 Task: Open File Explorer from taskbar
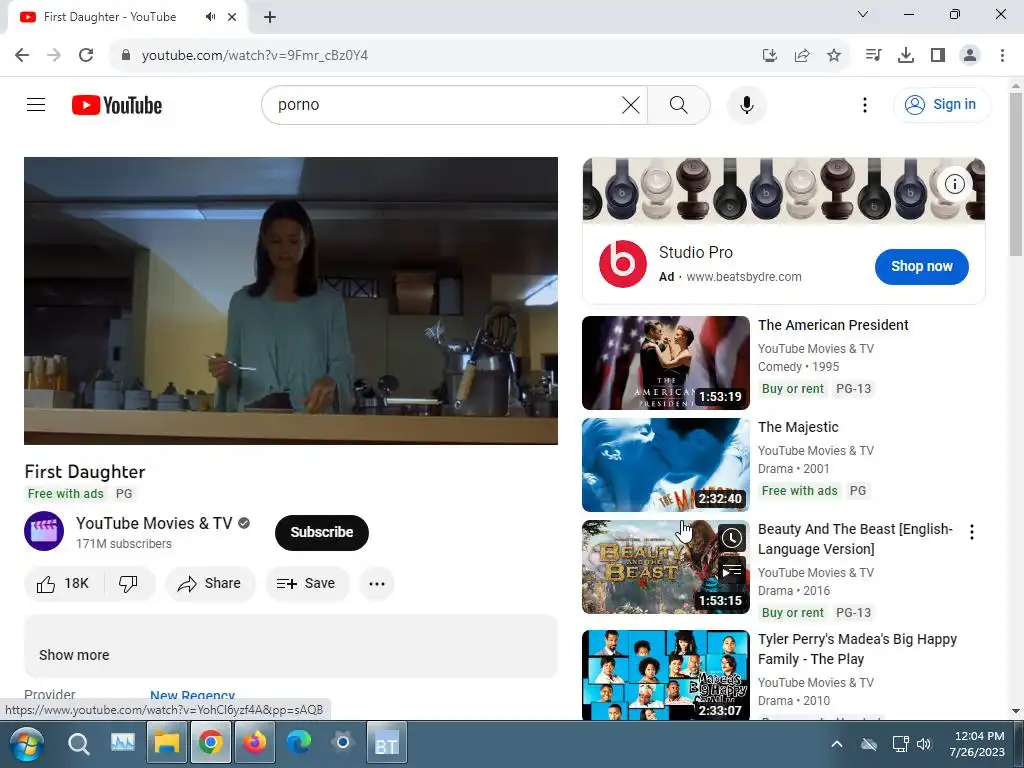click(167, 743)
